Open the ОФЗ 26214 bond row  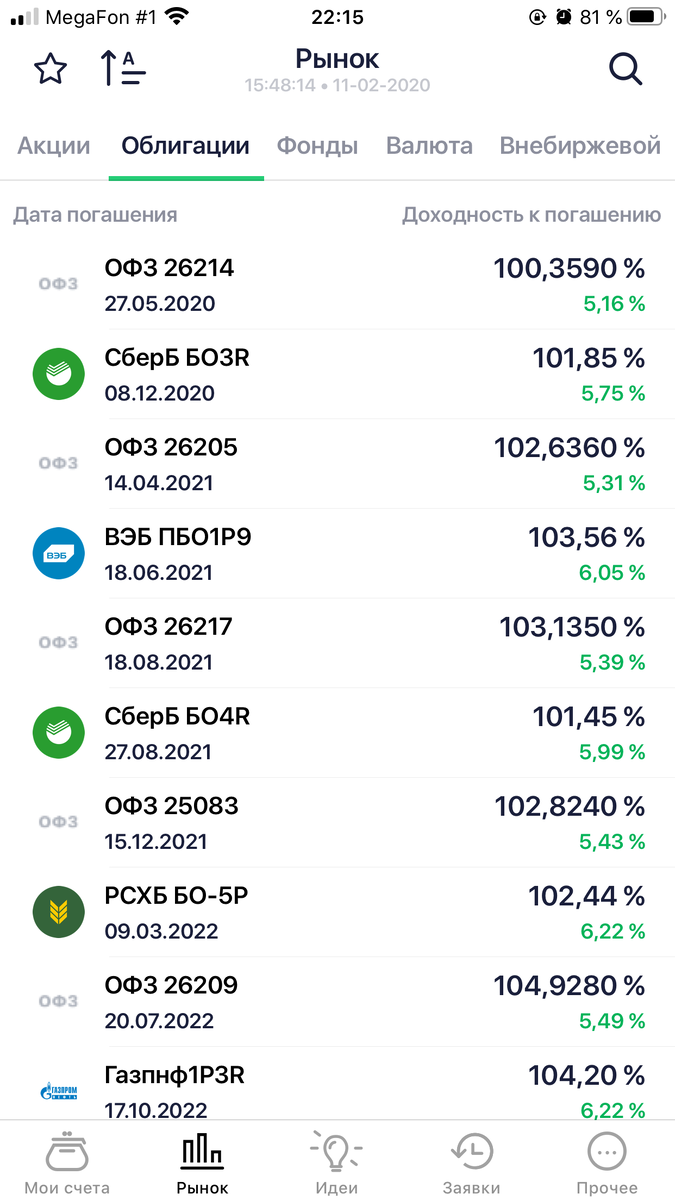point(337,284)
